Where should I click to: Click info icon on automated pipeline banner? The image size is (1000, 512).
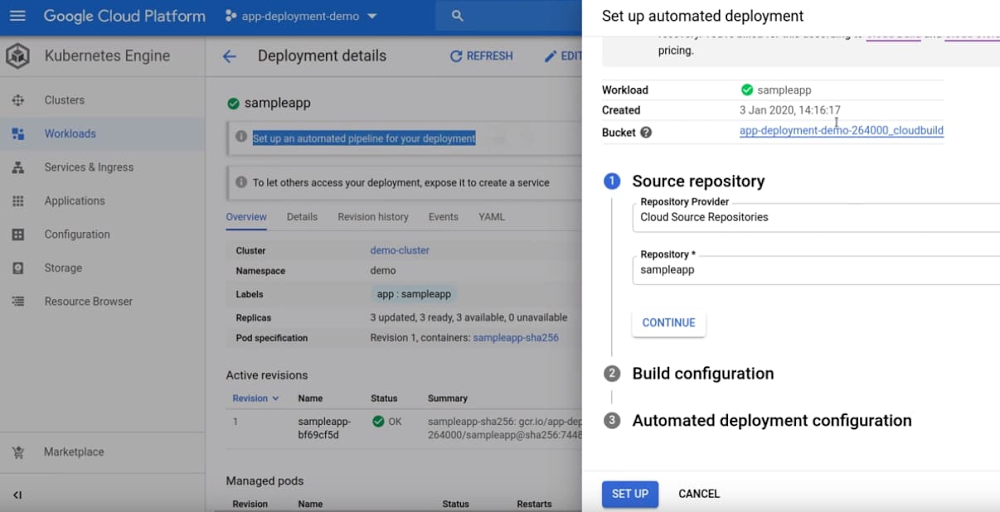click(x=241, y=136)
